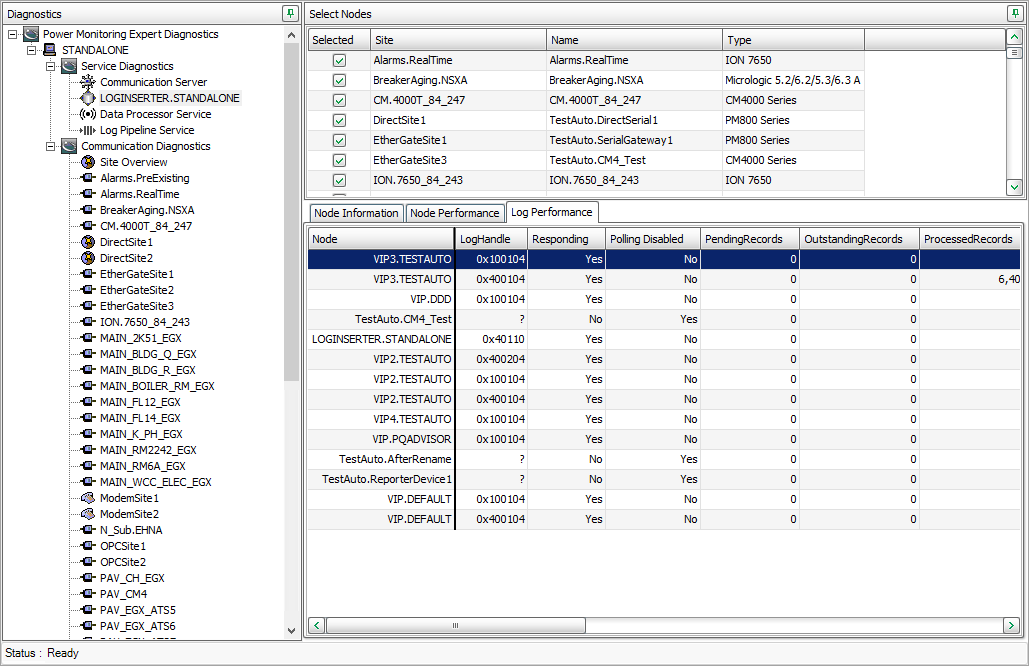This screenshot has width=1029, height=666.
Task: Select the TestAuto.AfterRename log row
Action: (x=663, y=459)
